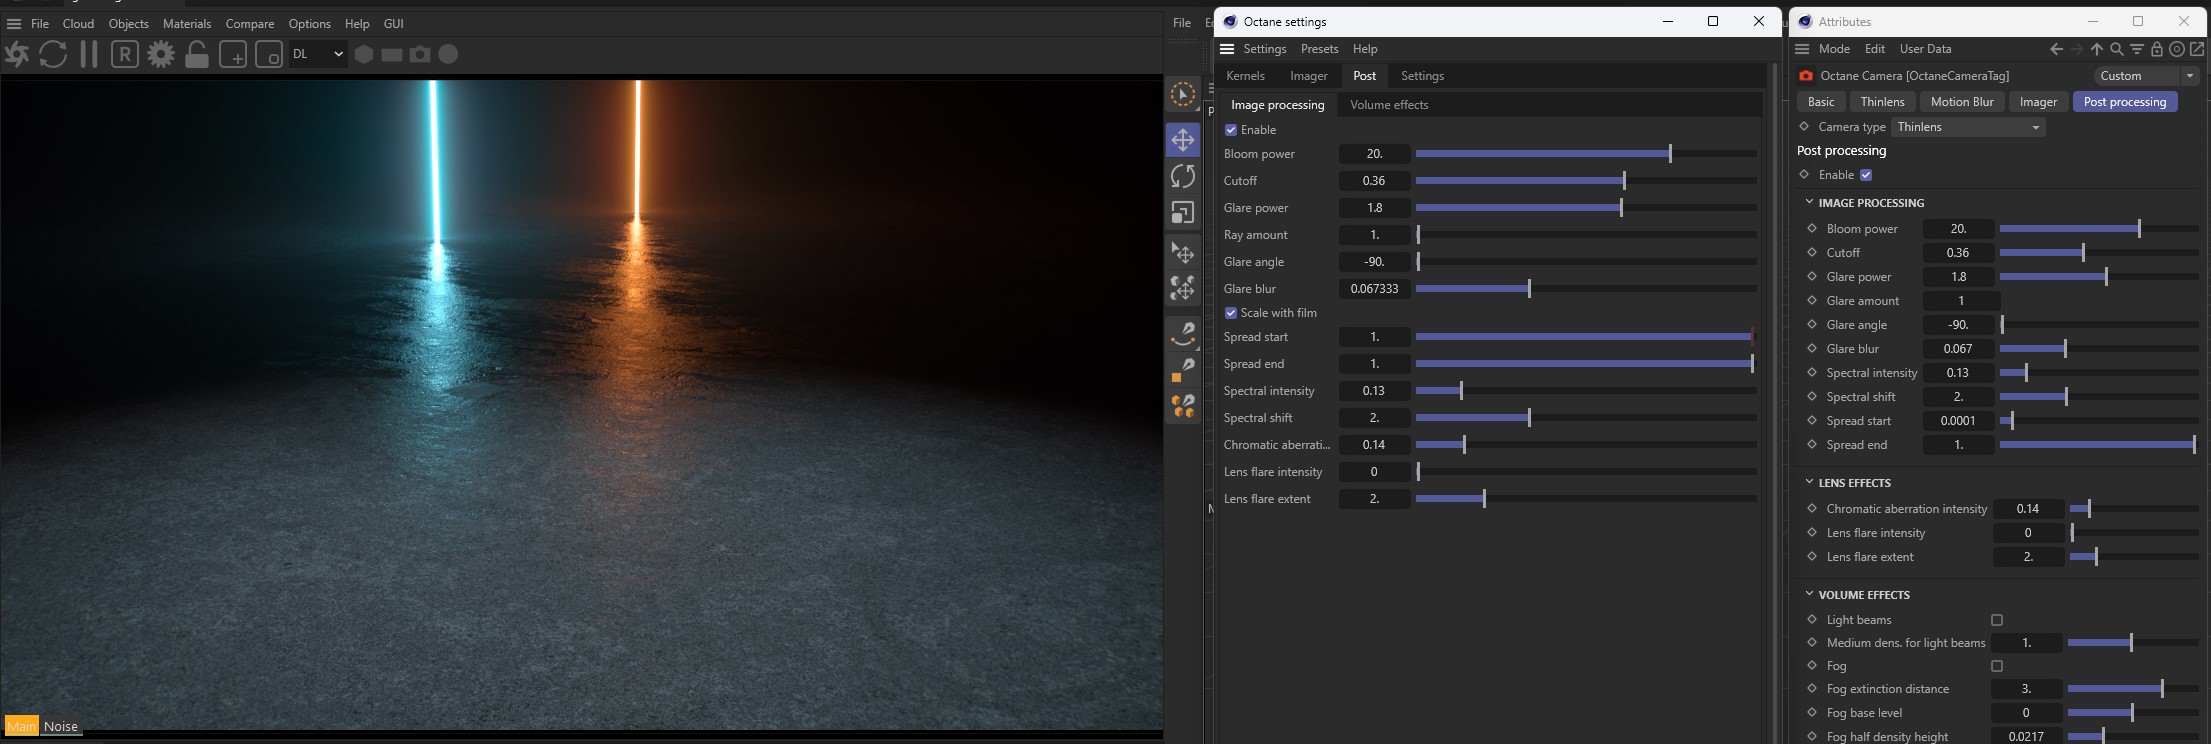This screenshot has height=744, width=2211.
Task: Click the pen with orange cubes icon
Action: [x=1183, y=406]
